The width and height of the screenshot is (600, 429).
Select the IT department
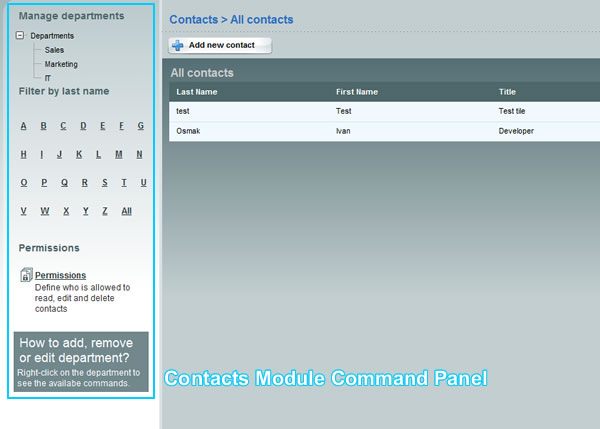48,77
